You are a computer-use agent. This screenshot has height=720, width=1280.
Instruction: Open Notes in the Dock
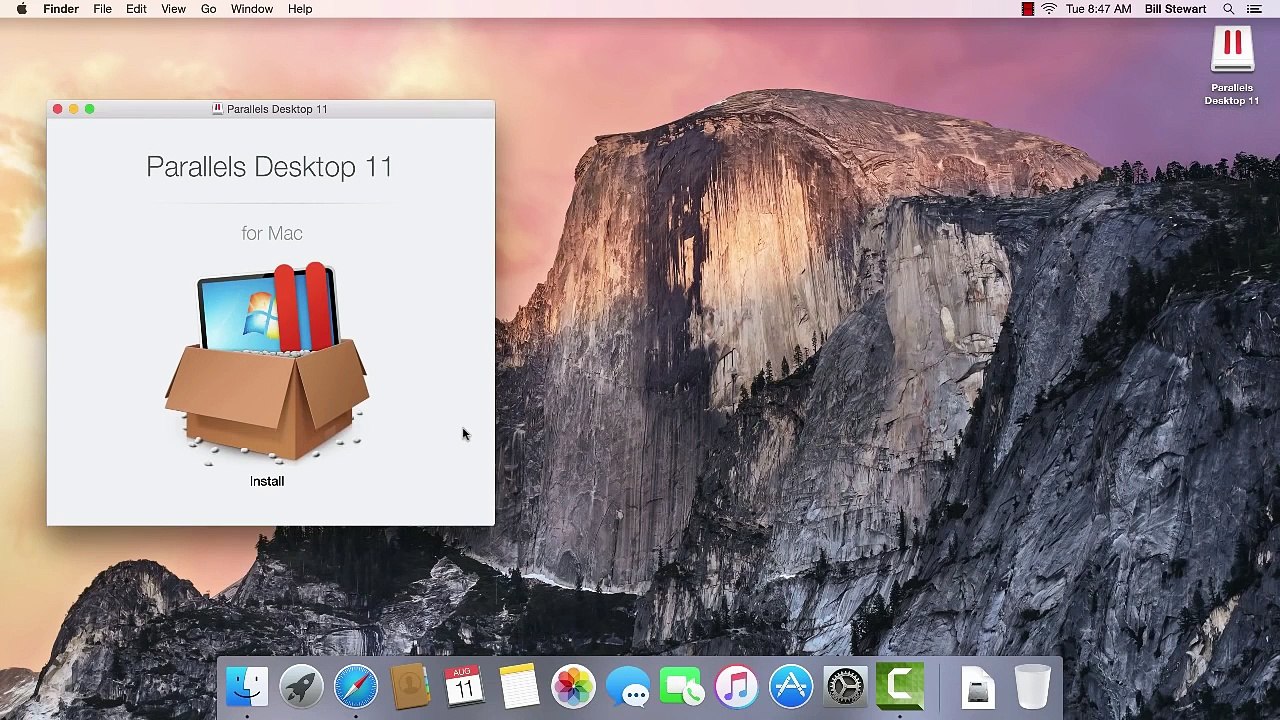pos(519,687)
